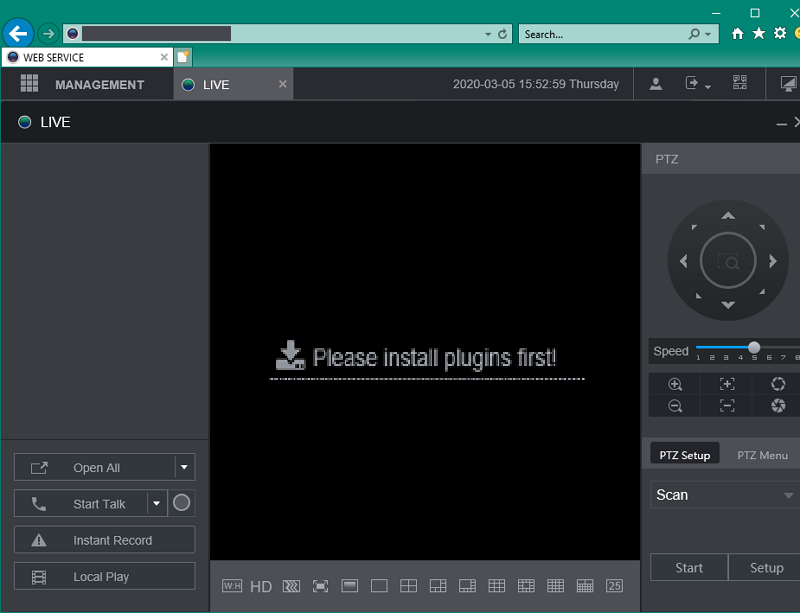
Task: Switch to four-view split layout
Action: (x=408, y=586)
